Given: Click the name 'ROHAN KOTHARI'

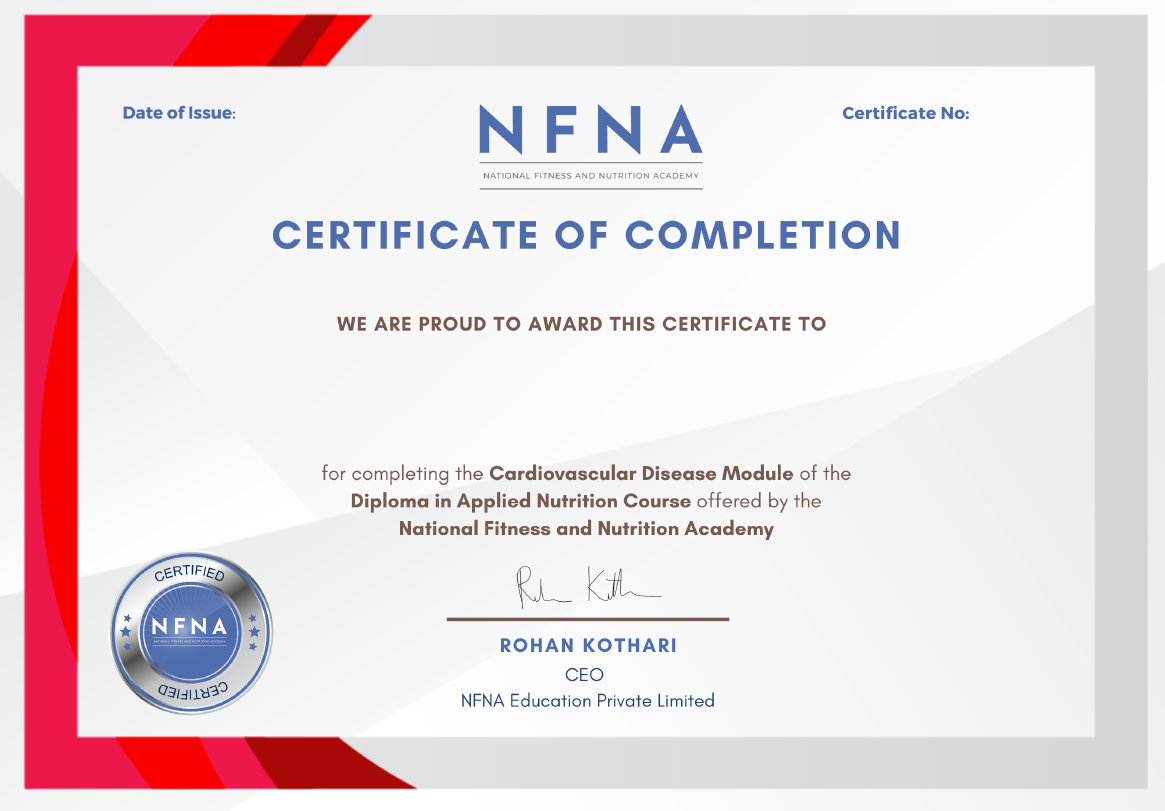Looking at the screenshot, I should coord(588,645).
